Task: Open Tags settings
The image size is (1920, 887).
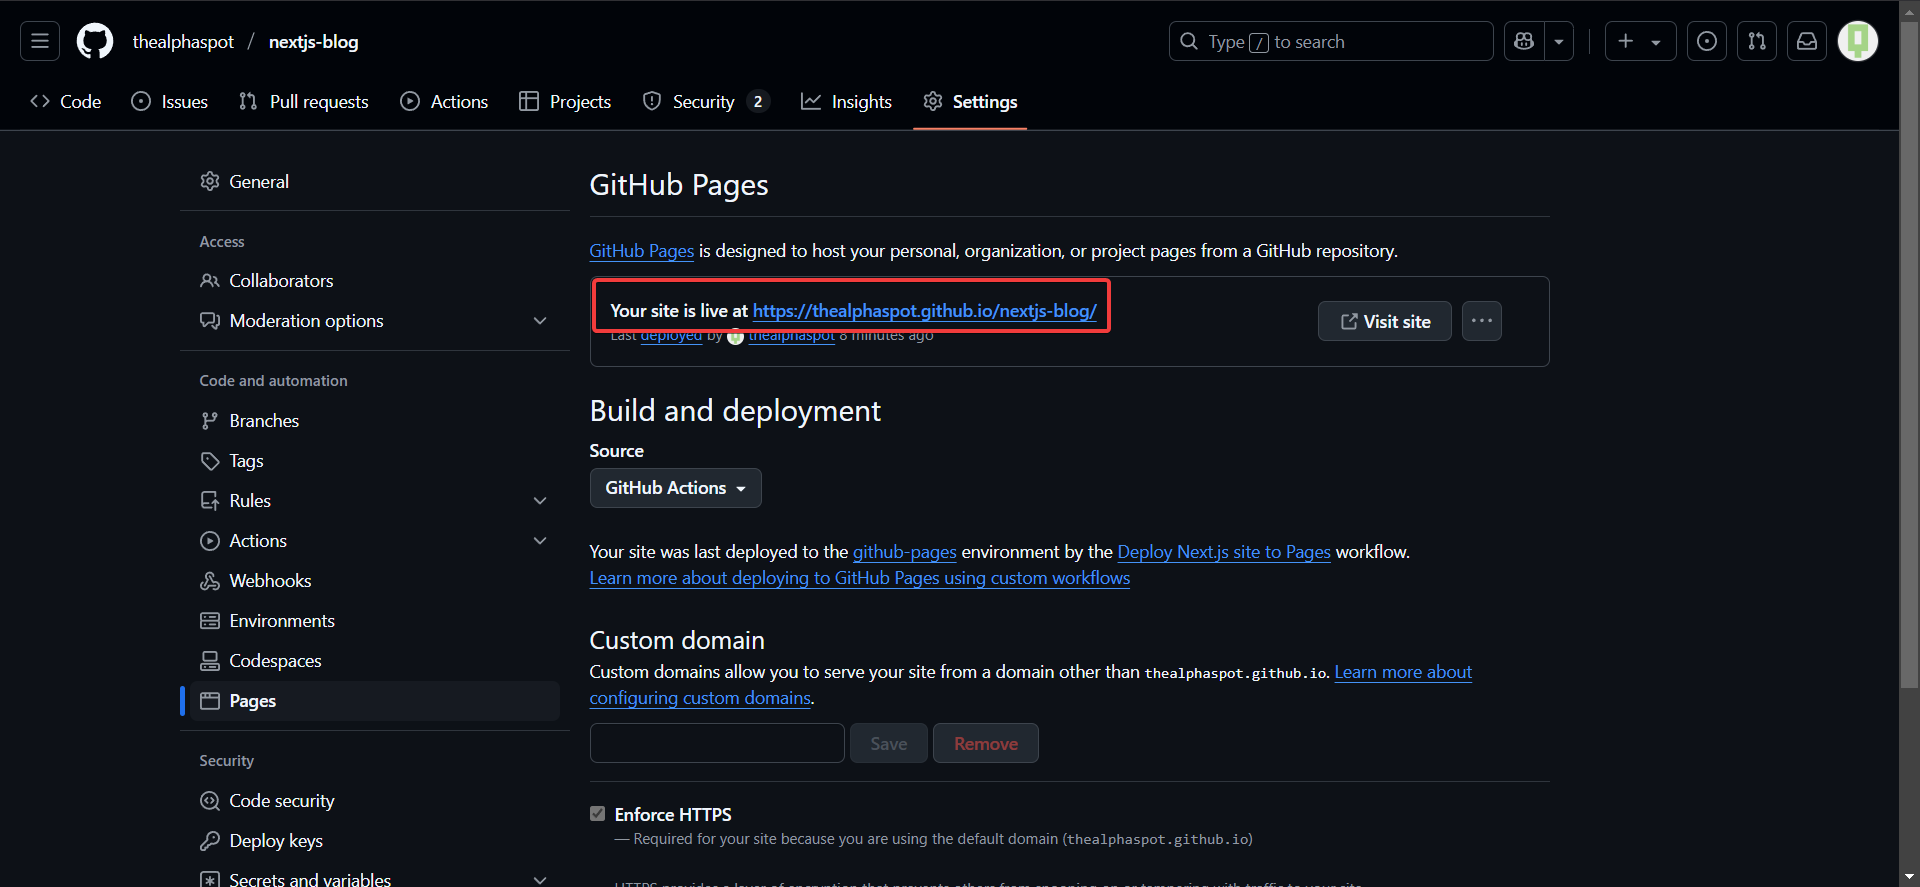Action: point(375,461)
